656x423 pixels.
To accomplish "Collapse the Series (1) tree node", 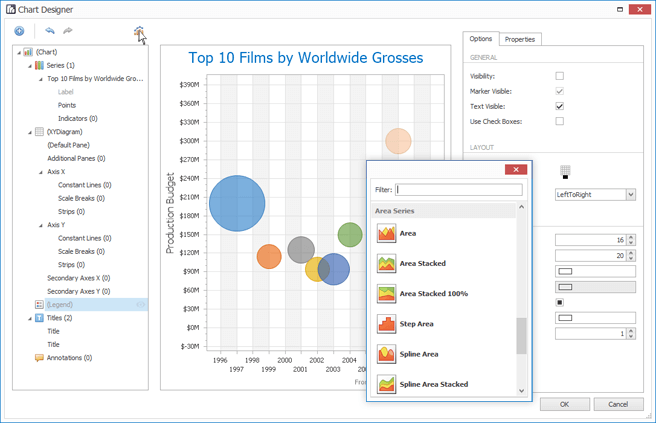I will (30, 65).
